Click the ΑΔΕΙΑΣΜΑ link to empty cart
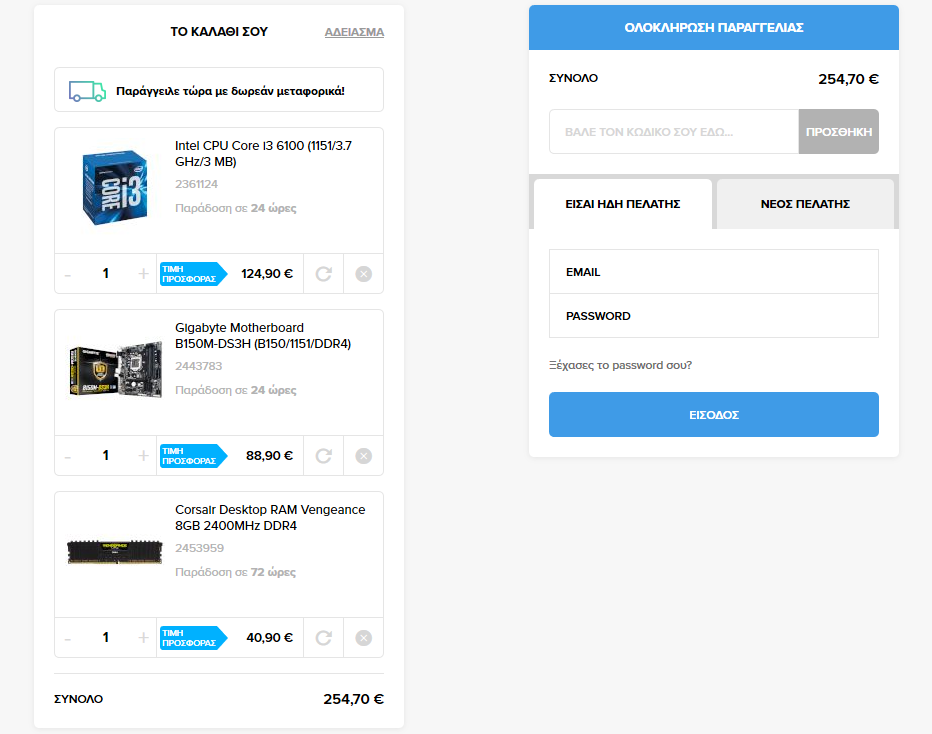932x734 pixels. [354, 32]
